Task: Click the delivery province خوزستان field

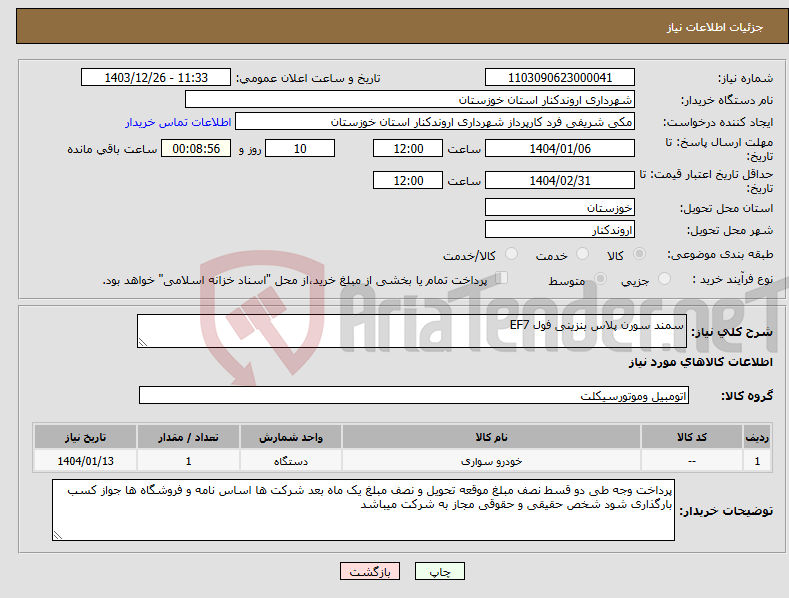Action: click(x=560, y=207)
